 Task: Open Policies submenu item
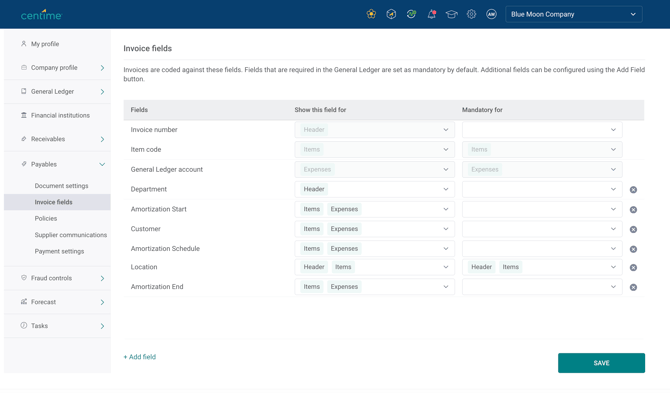coord(46,218)
